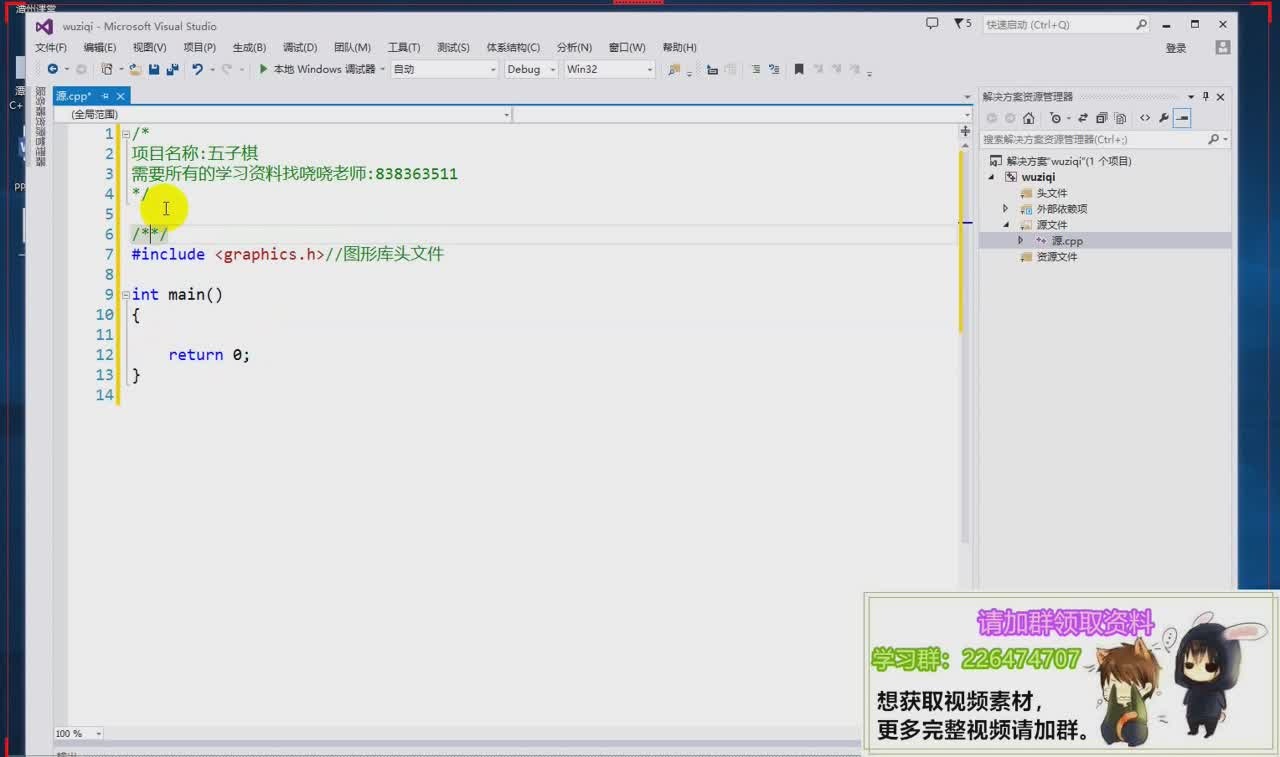Click the Show All Files icon
1280x757 pixels.
(x=1120, y=118)
